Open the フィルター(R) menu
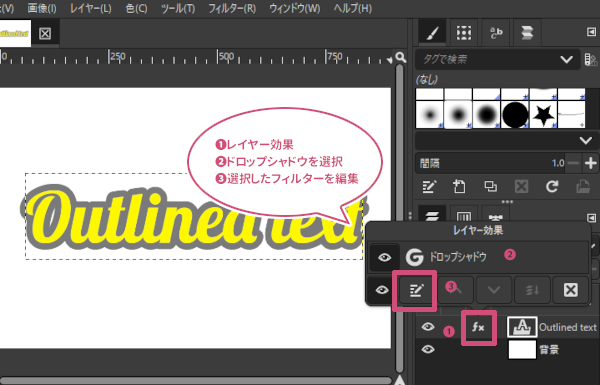The height and width of the screenshot is (385, 600). 232,8
